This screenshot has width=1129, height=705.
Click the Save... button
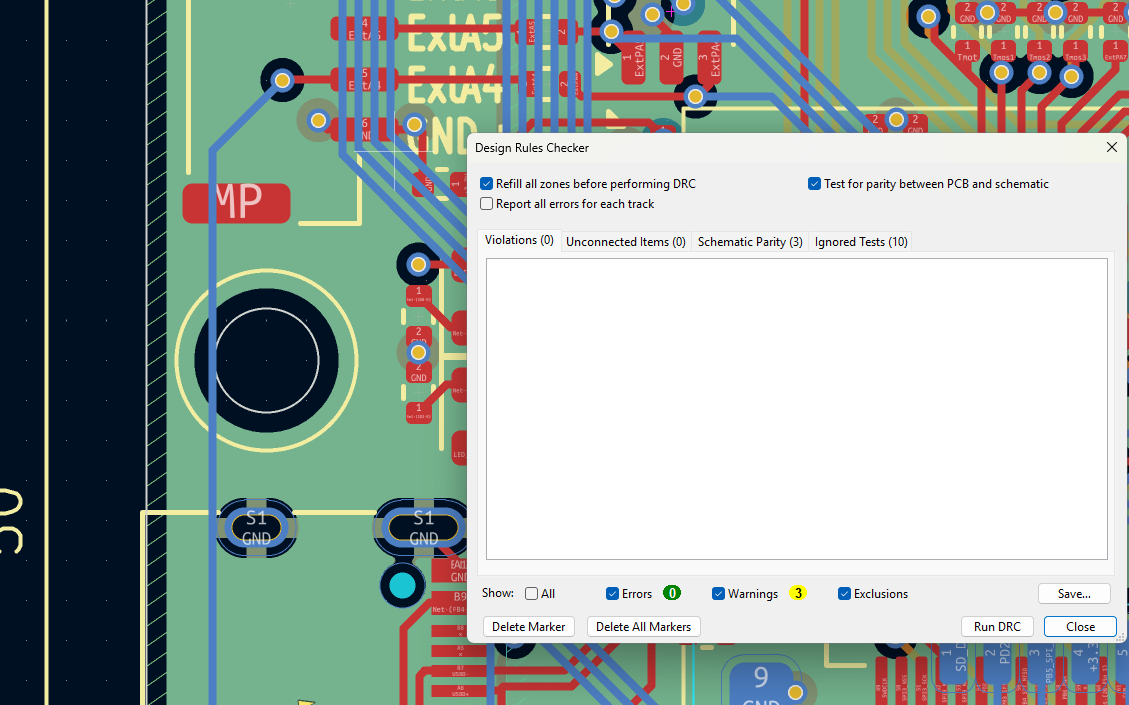[x=1074, y=593]
